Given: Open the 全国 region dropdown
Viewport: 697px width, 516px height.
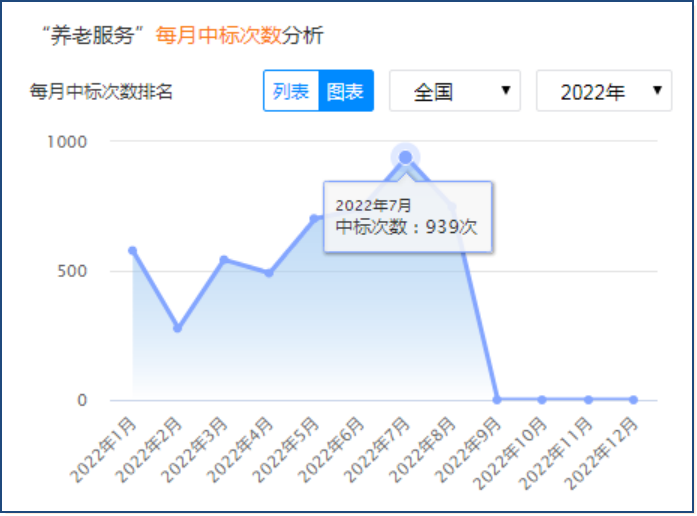Looking at the screenshot, I should (x=455, y=91).
